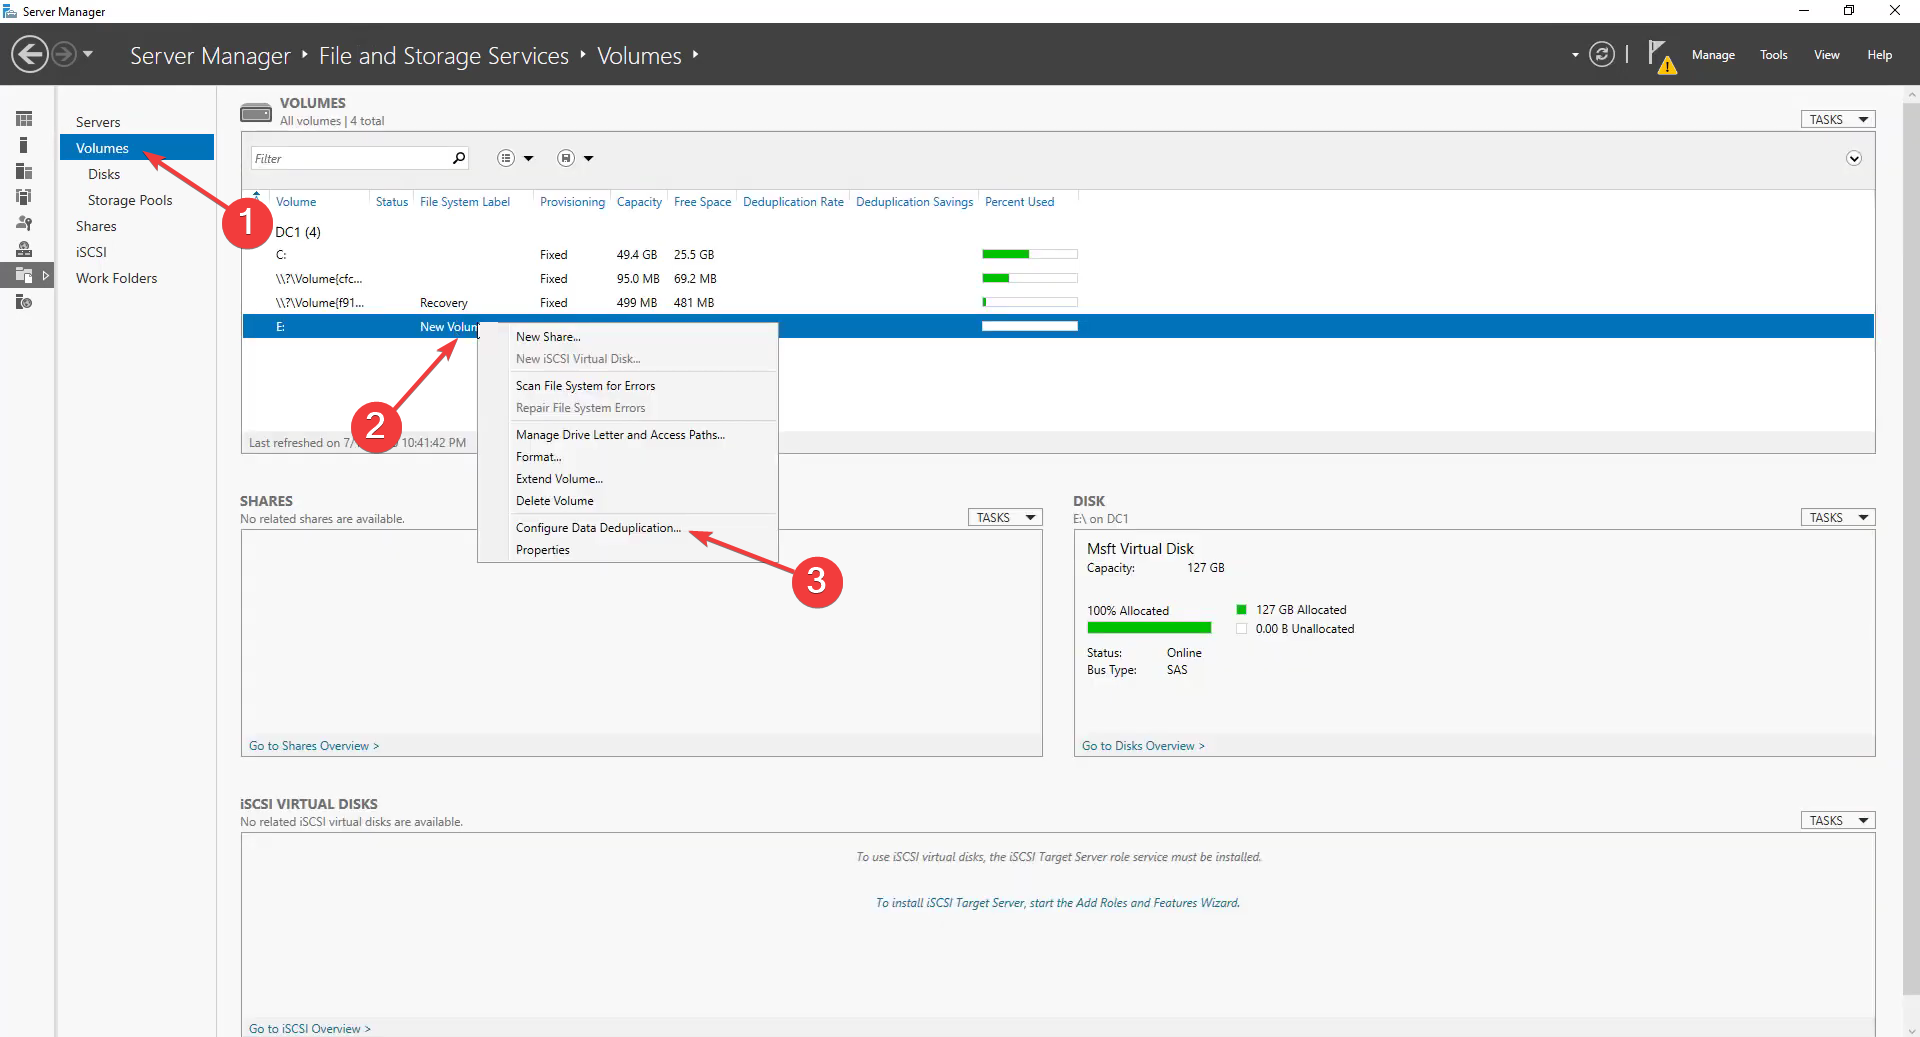1920x1037 pixels.
Task: Follow the Go to Disks Overview link
Action: (x=1142, y=746)
